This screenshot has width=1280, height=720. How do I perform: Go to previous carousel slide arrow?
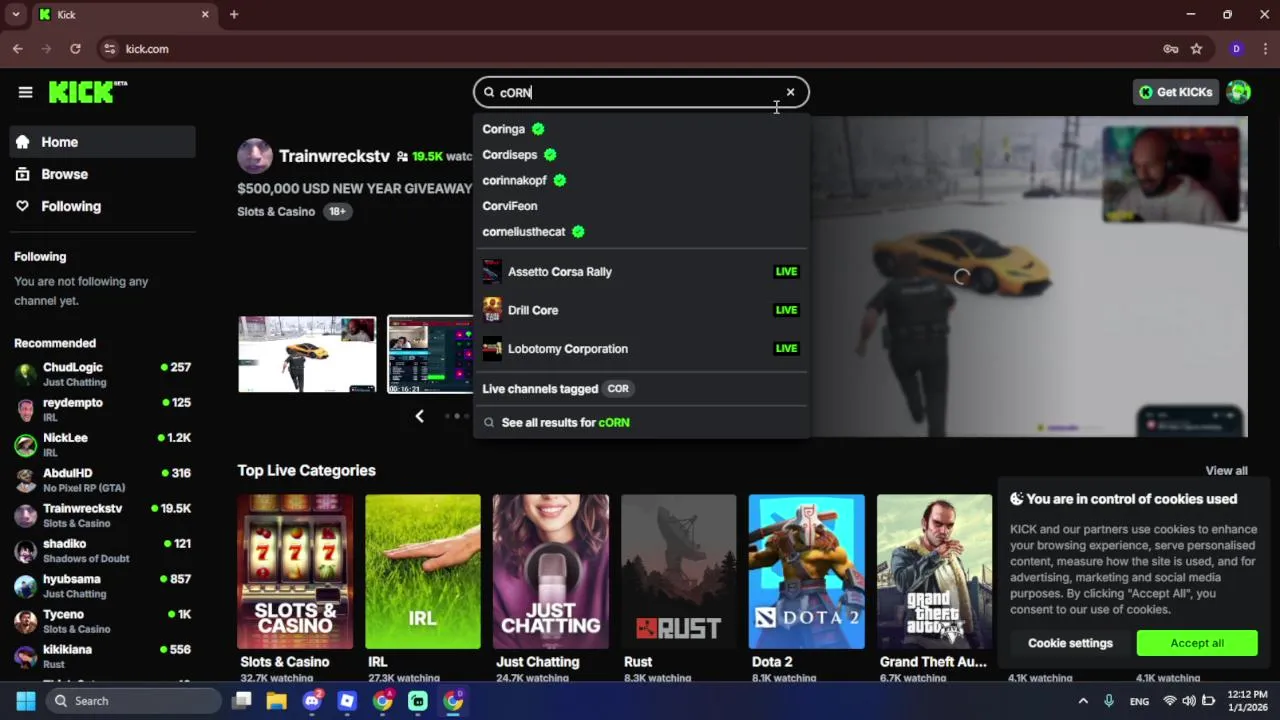point(420,416)
